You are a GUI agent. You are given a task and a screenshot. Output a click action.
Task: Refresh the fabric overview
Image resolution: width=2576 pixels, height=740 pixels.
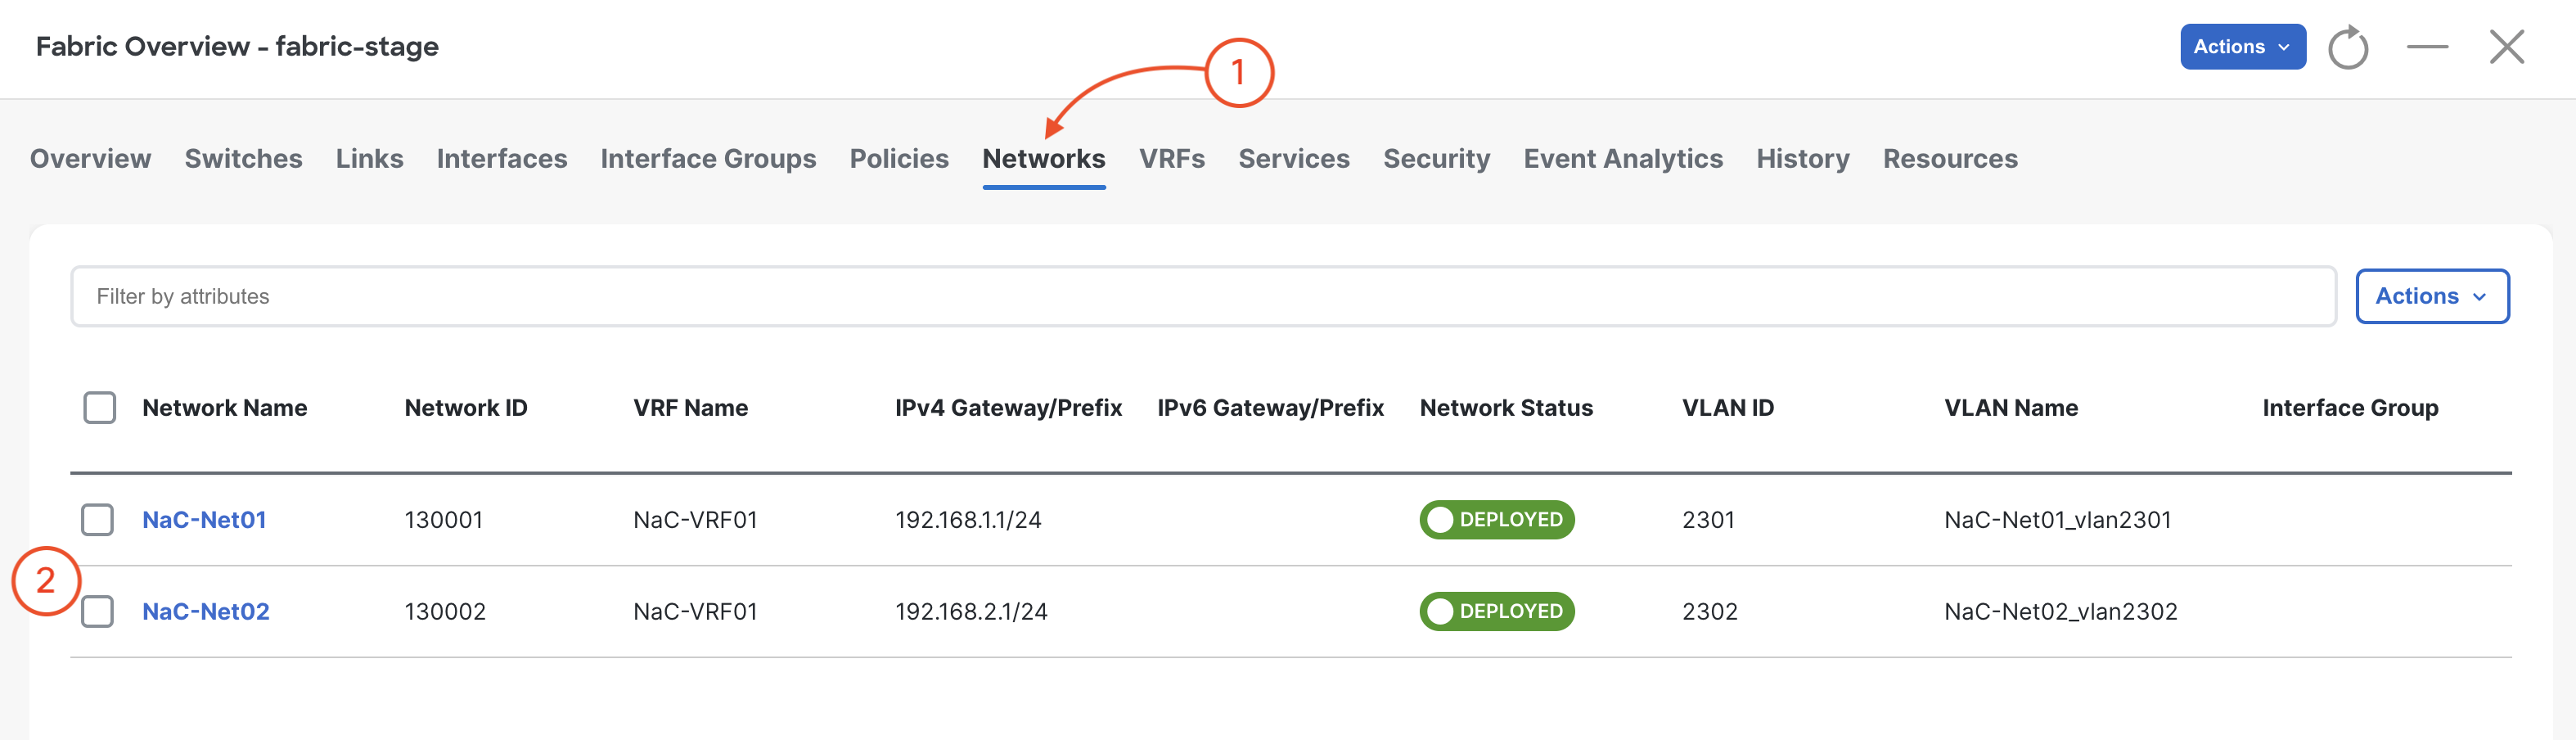click(2347, 47)
